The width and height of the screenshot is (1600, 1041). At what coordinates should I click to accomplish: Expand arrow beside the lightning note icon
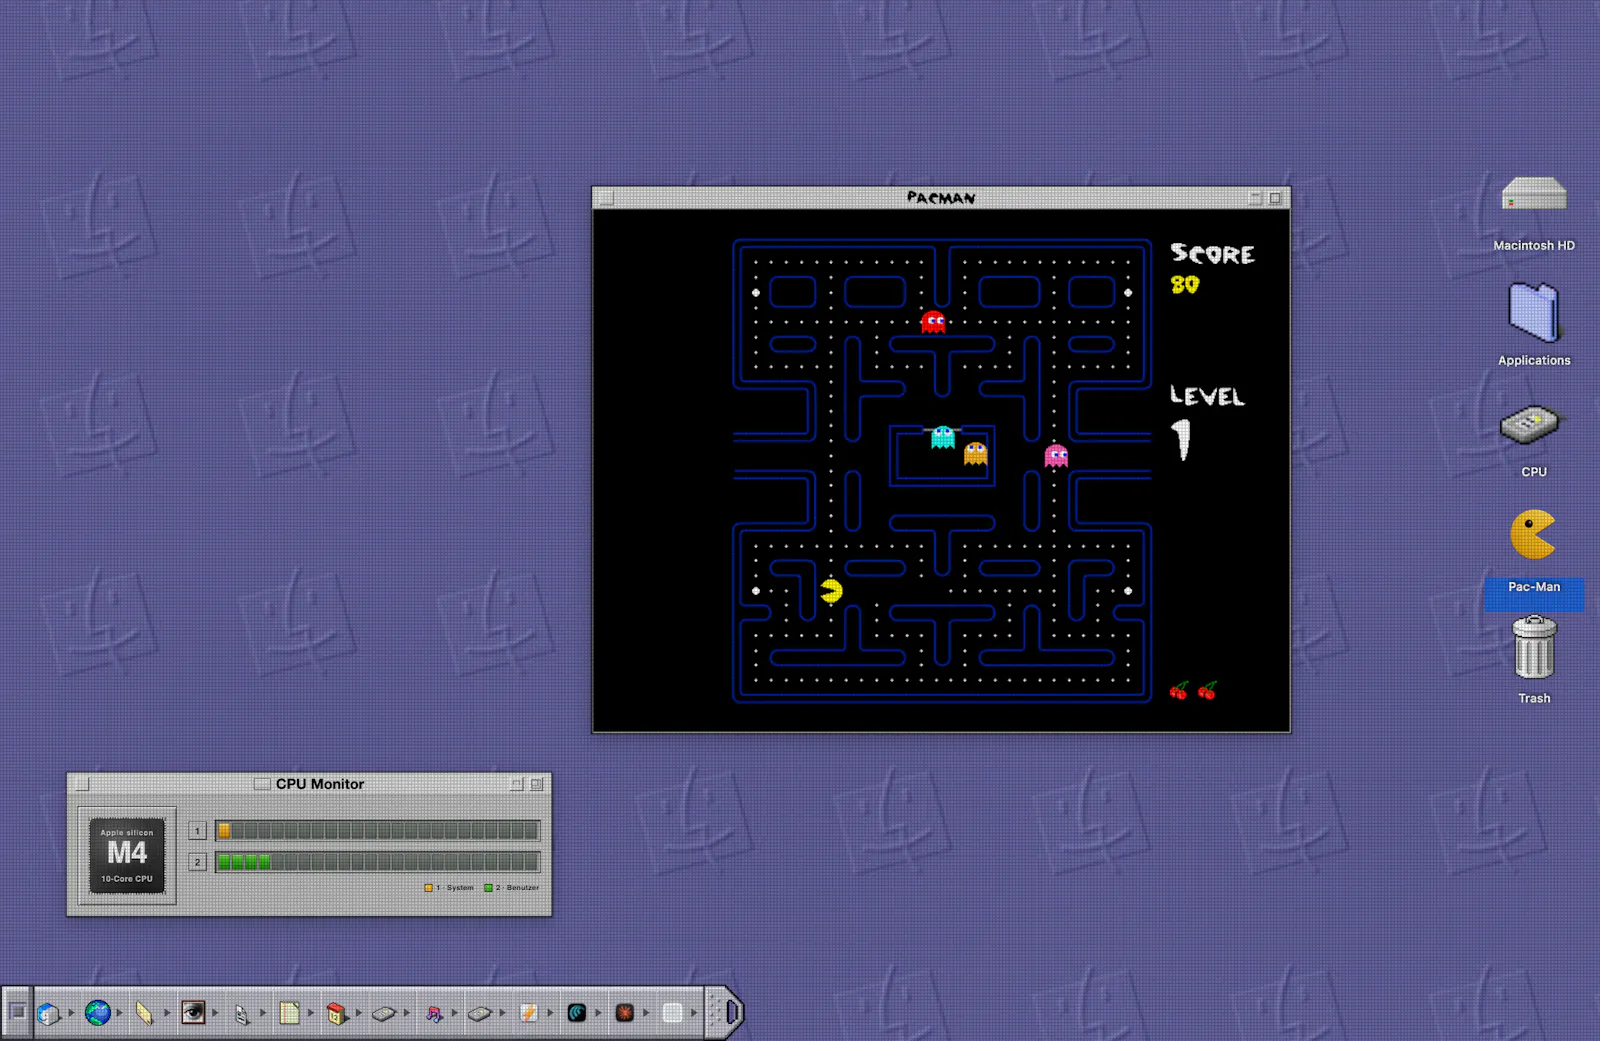(x=551, y=1013)
